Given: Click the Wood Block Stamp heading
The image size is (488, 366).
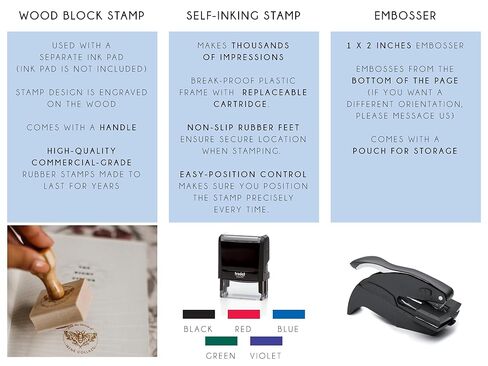Looking at the screenshot, I should (x=82, y=15).
